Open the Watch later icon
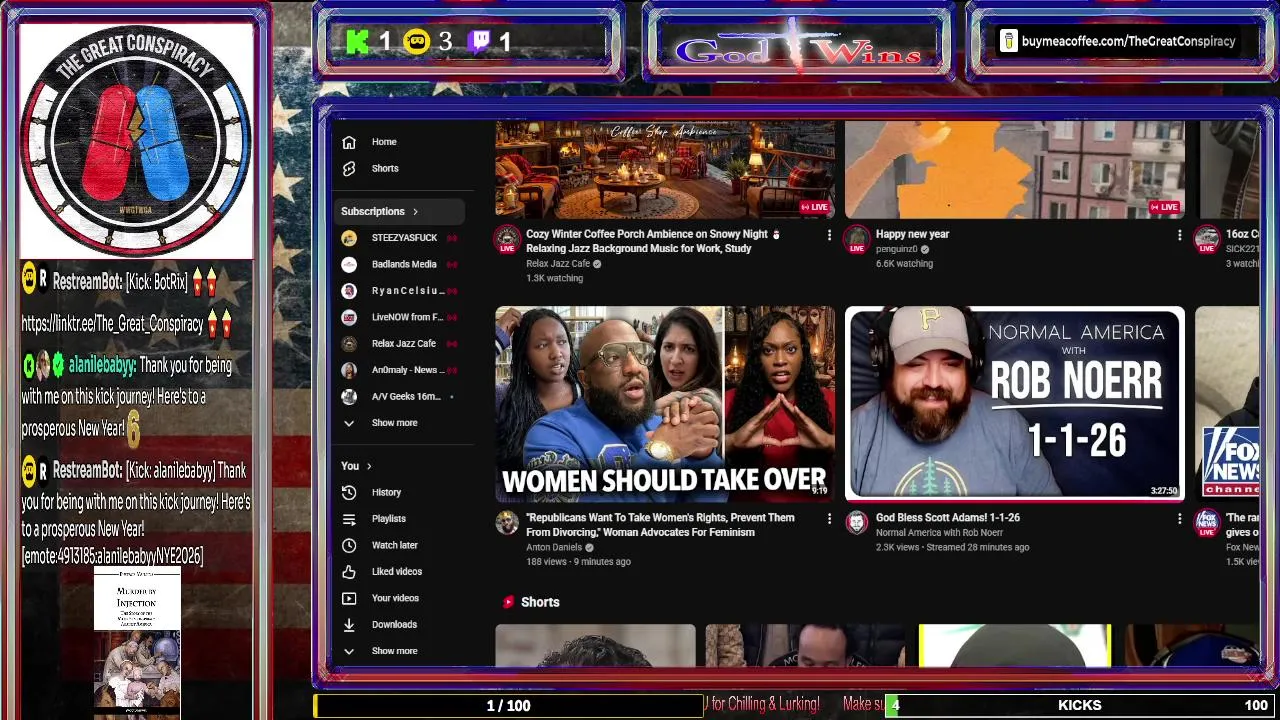Screen dimensions: 1280x720 click(349, 545)
